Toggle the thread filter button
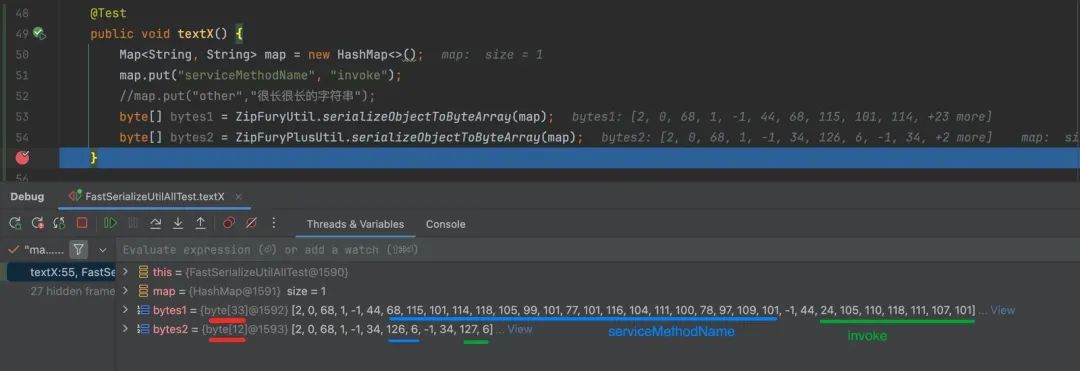Image resolution: width=1080 pixels, height=371 pixels. coord(79,249)
